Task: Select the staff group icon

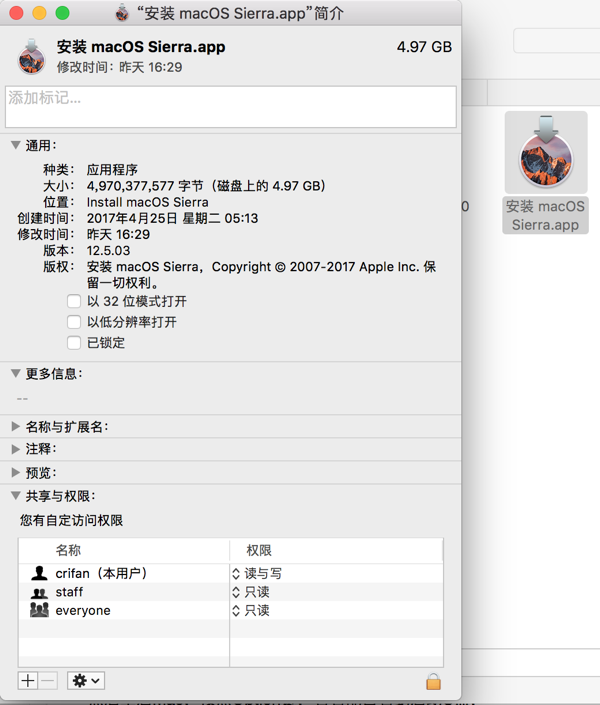Action: (x=39, y=593)
